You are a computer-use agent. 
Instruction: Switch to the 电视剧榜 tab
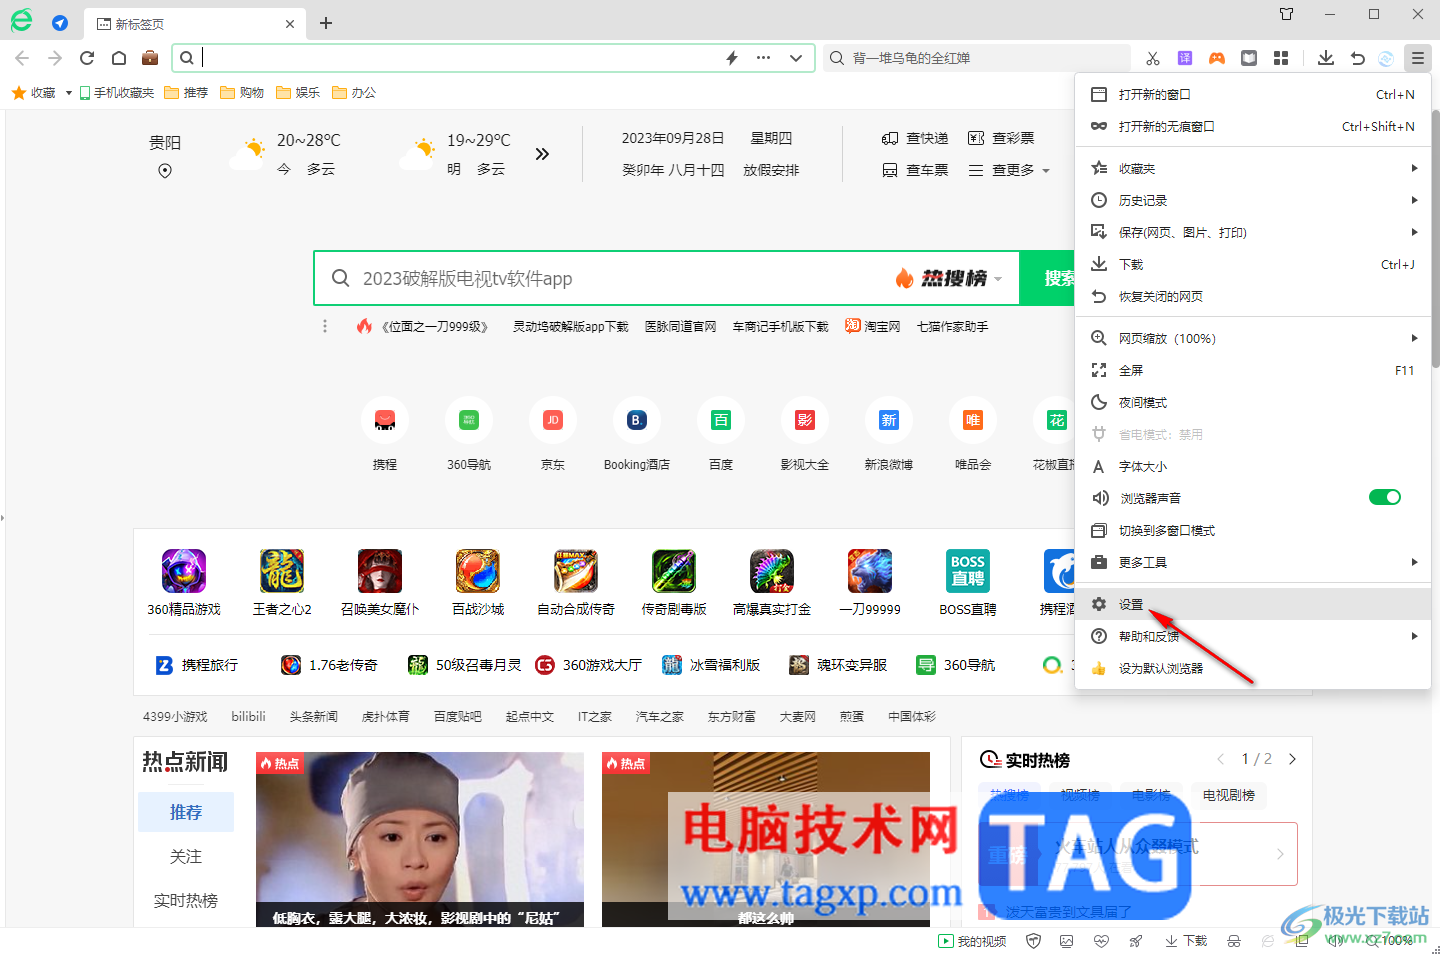point(1229,795)
